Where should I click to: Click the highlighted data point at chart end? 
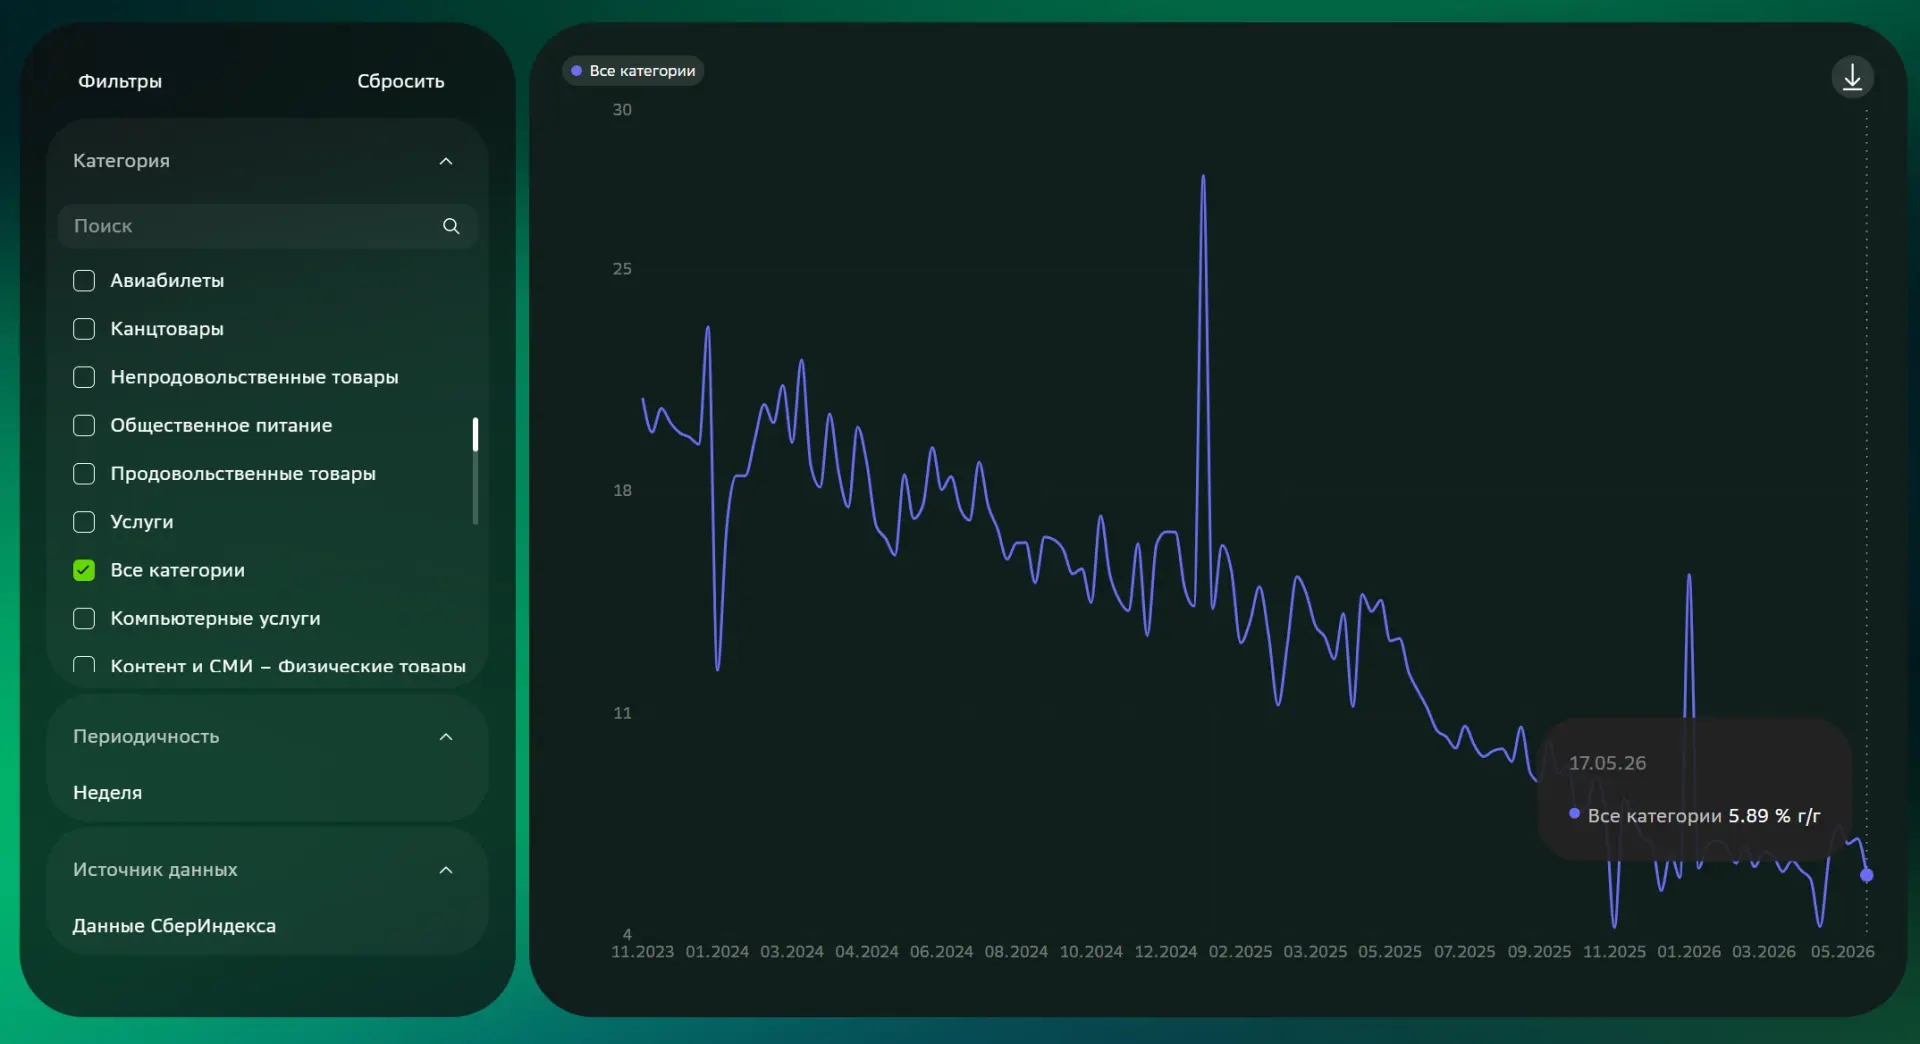click(x=1866, y=875)
